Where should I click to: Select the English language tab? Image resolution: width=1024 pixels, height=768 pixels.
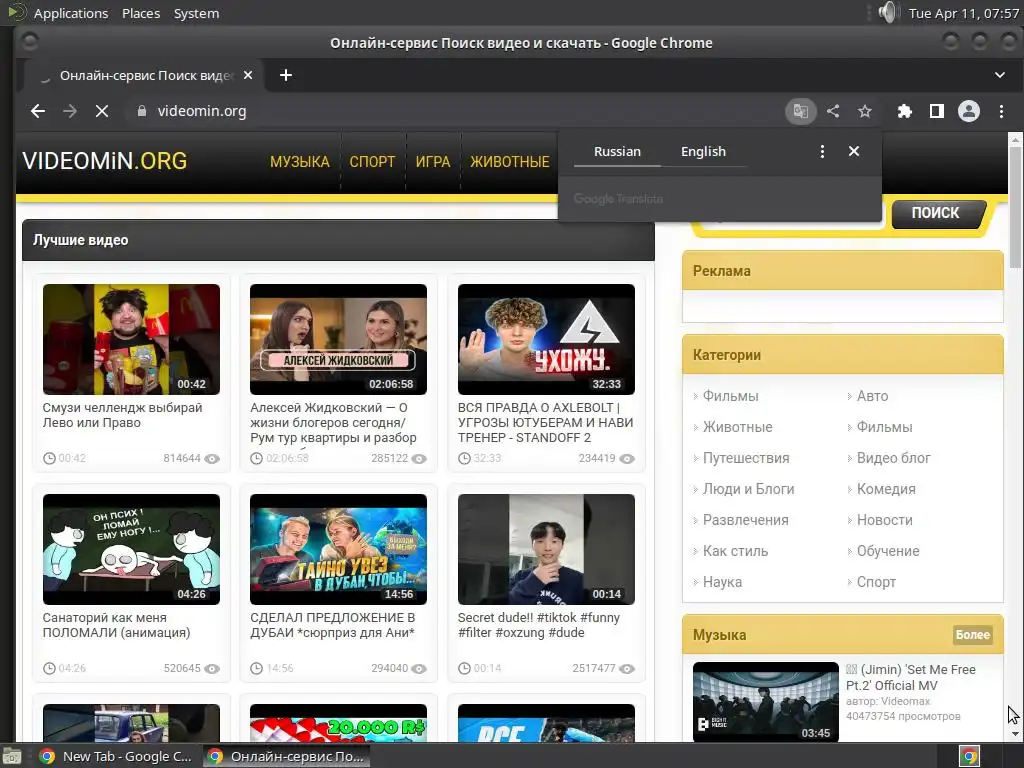point(703,152)
